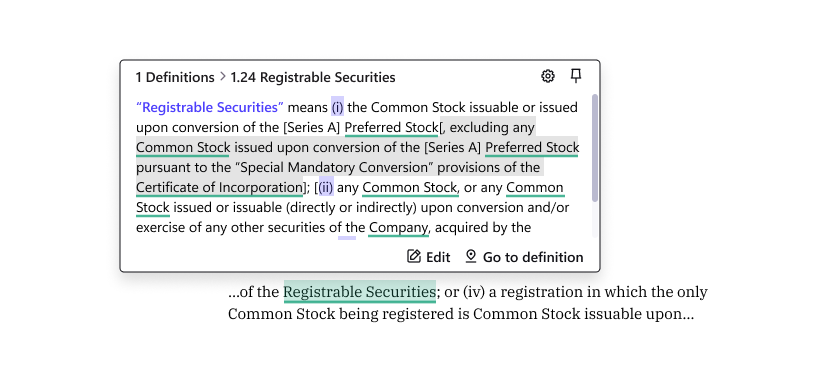Pin the definition popup with the pin icon
Viewport: 828px width, 384px height.
point(576,76)
